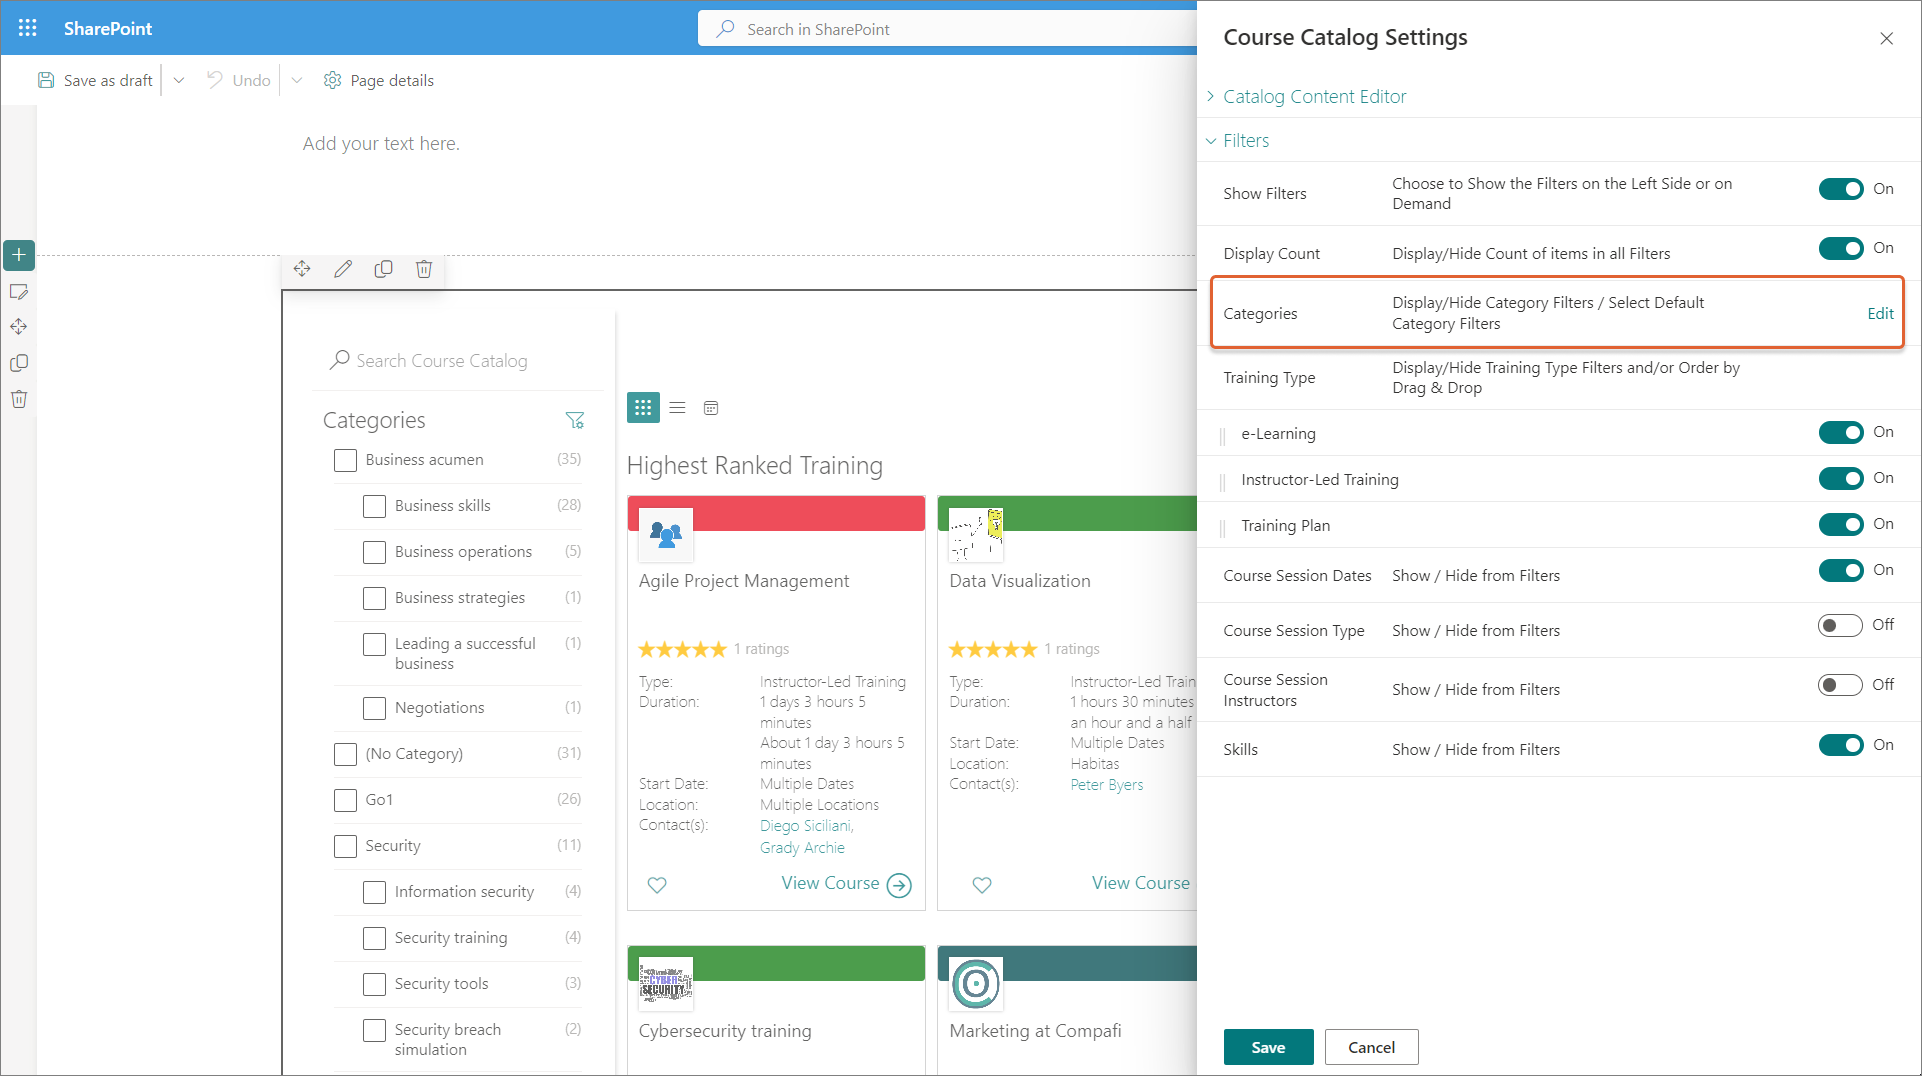Collapse the Filters section
The height and width of the screenshot is (1076, 1922).
coord(1245,141)
